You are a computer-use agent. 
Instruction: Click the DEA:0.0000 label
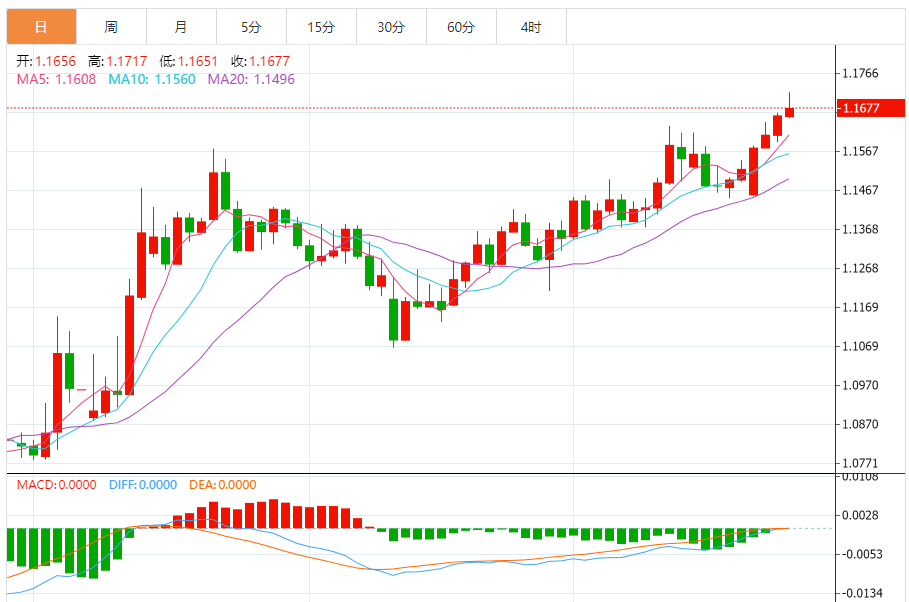pyautogui.click(x=223, y=485)
